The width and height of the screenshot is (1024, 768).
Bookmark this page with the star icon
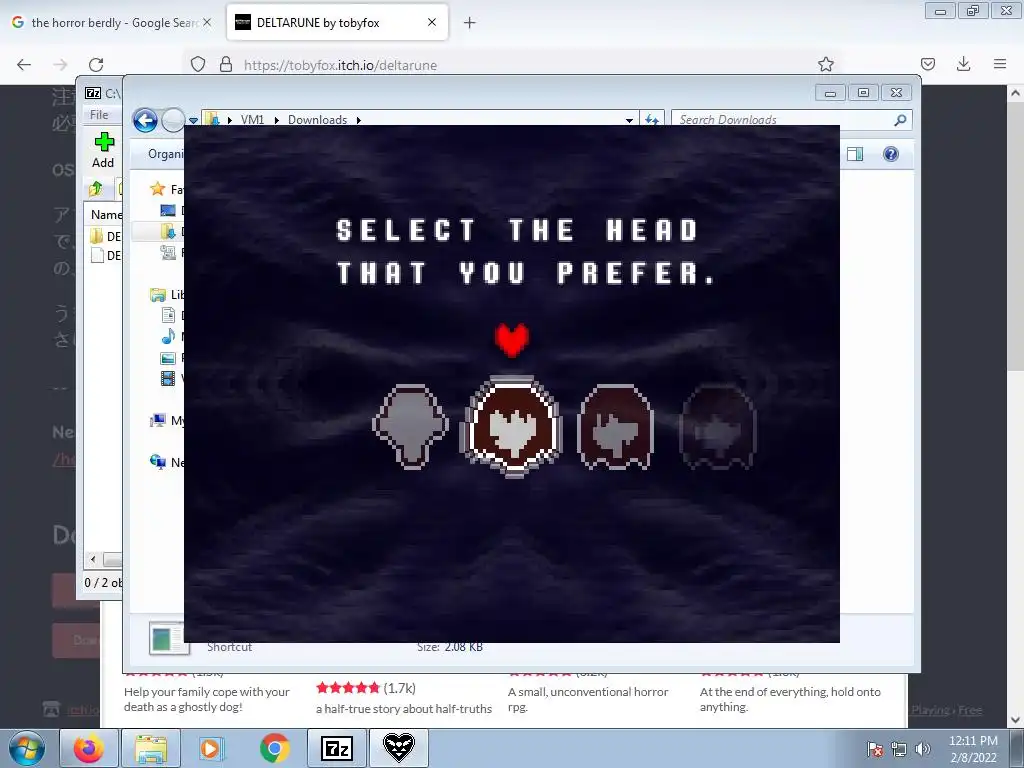pos(825,64)
